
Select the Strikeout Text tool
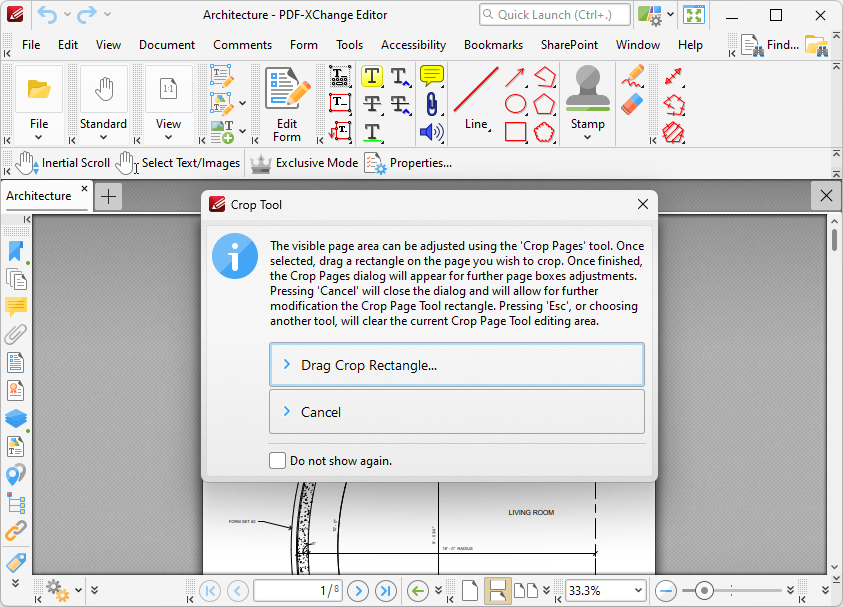tap(372, 103)
